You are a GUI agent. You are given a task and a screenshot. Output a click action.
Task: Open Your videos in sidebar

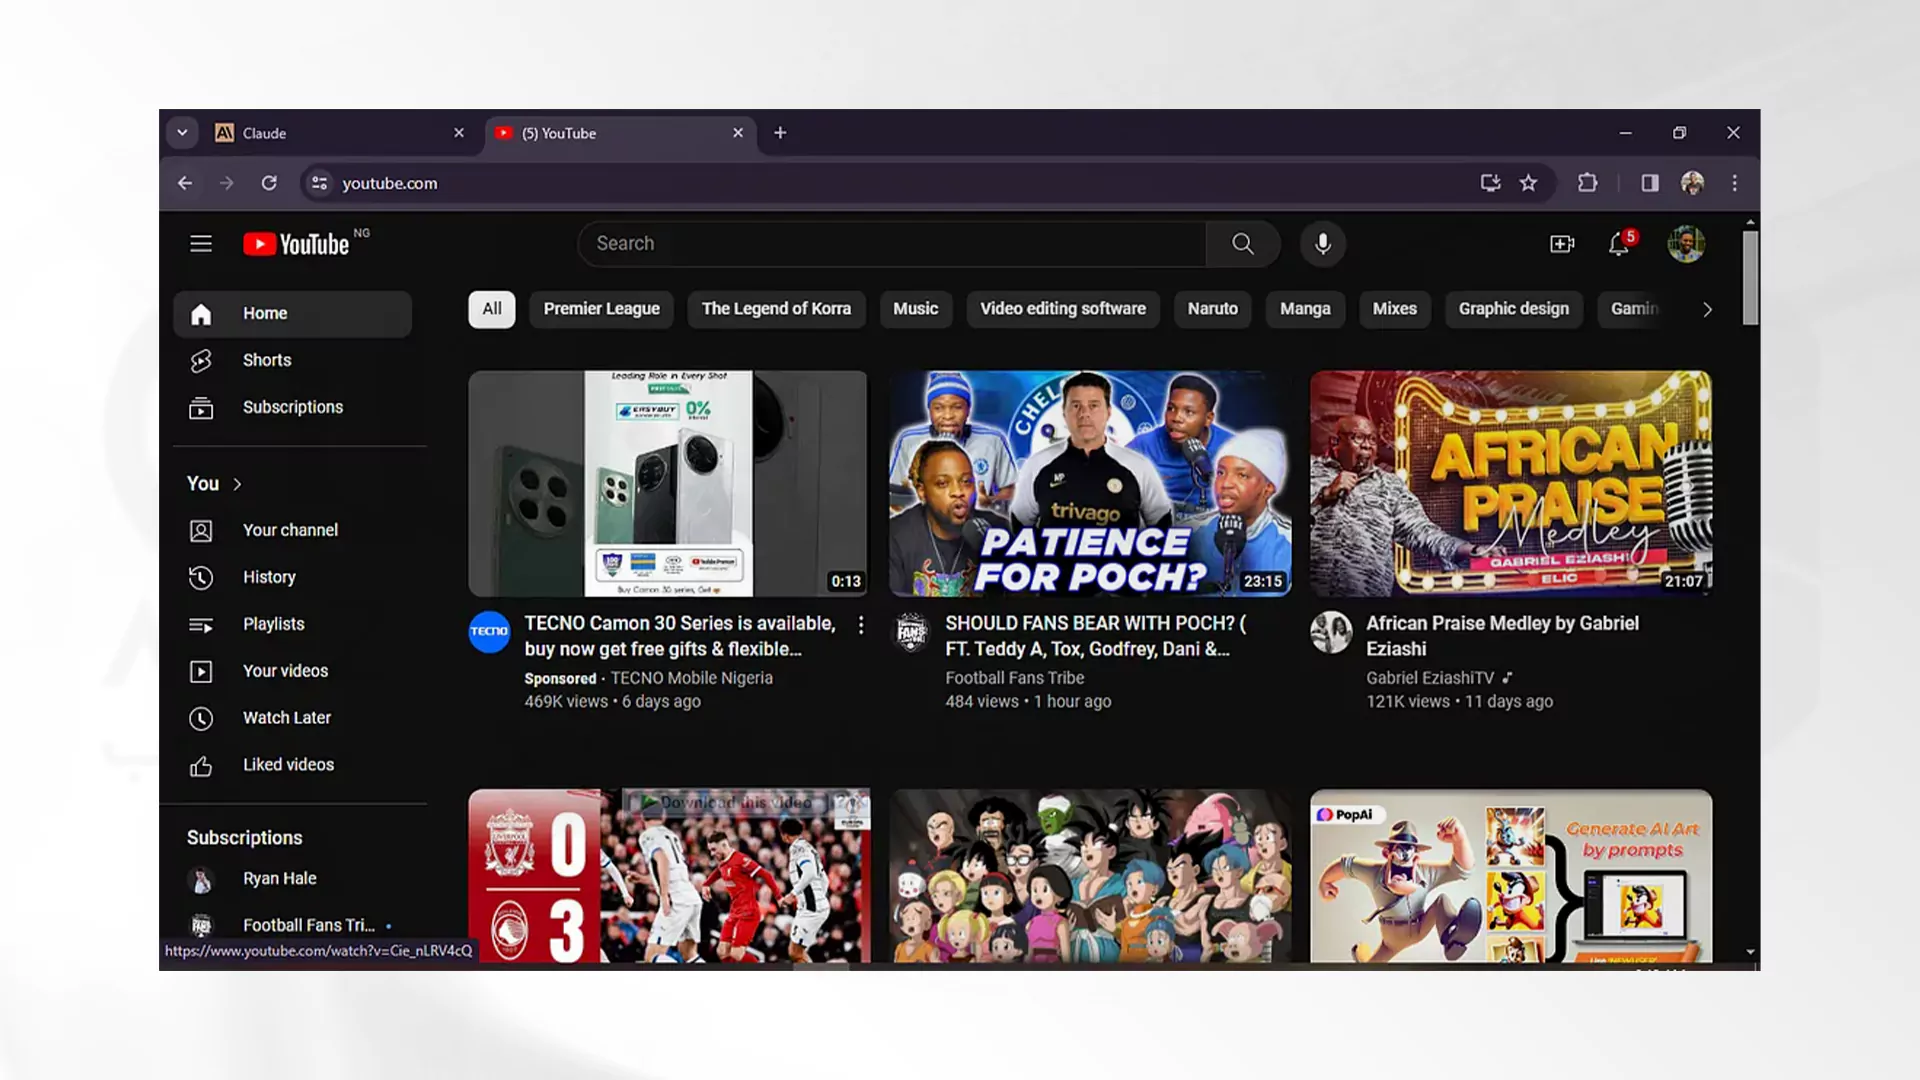pos(292,671)
